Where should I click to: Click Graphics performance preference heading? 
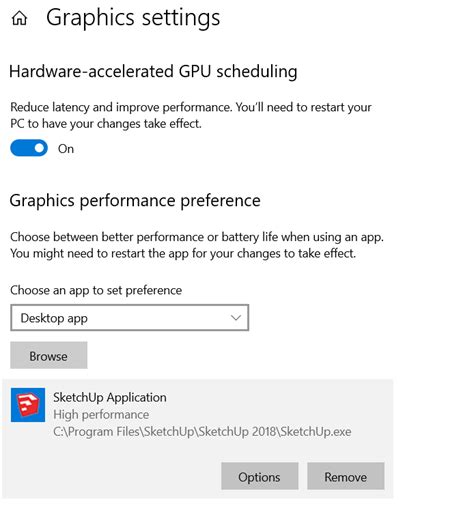tap(135, 201)
